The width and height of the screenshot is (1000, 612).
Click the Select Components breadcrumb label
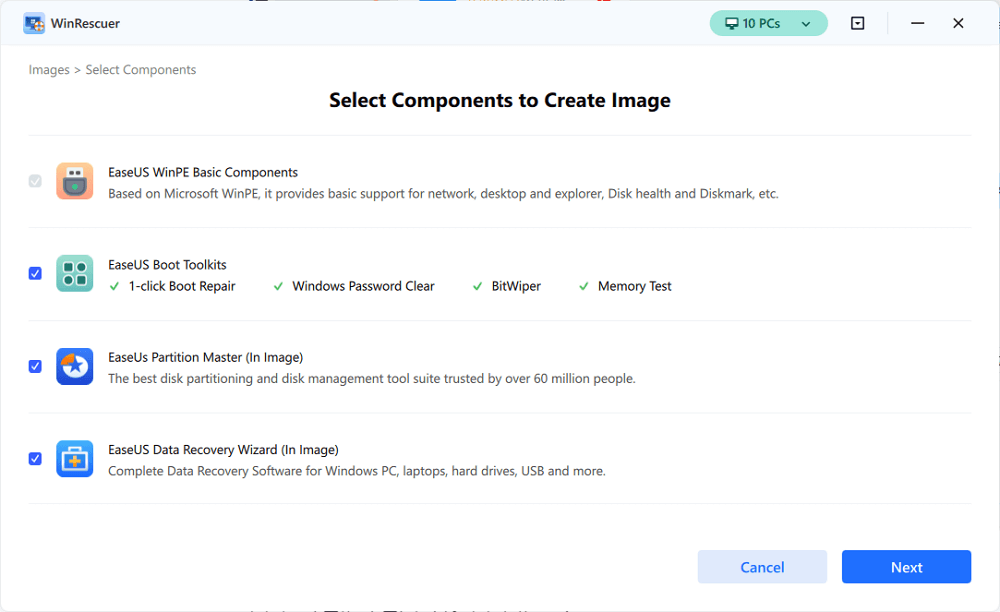140,69
